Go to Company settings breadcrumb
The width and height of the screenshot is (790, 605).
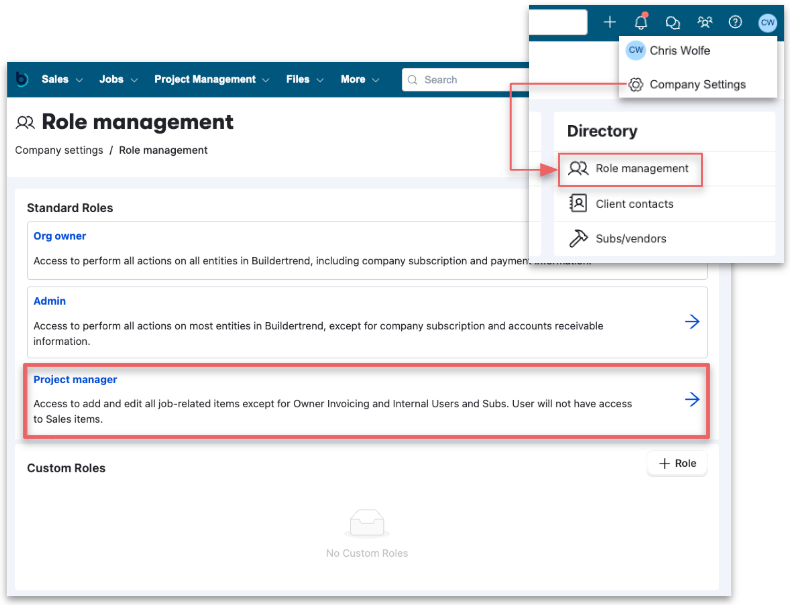coord(59,150)
